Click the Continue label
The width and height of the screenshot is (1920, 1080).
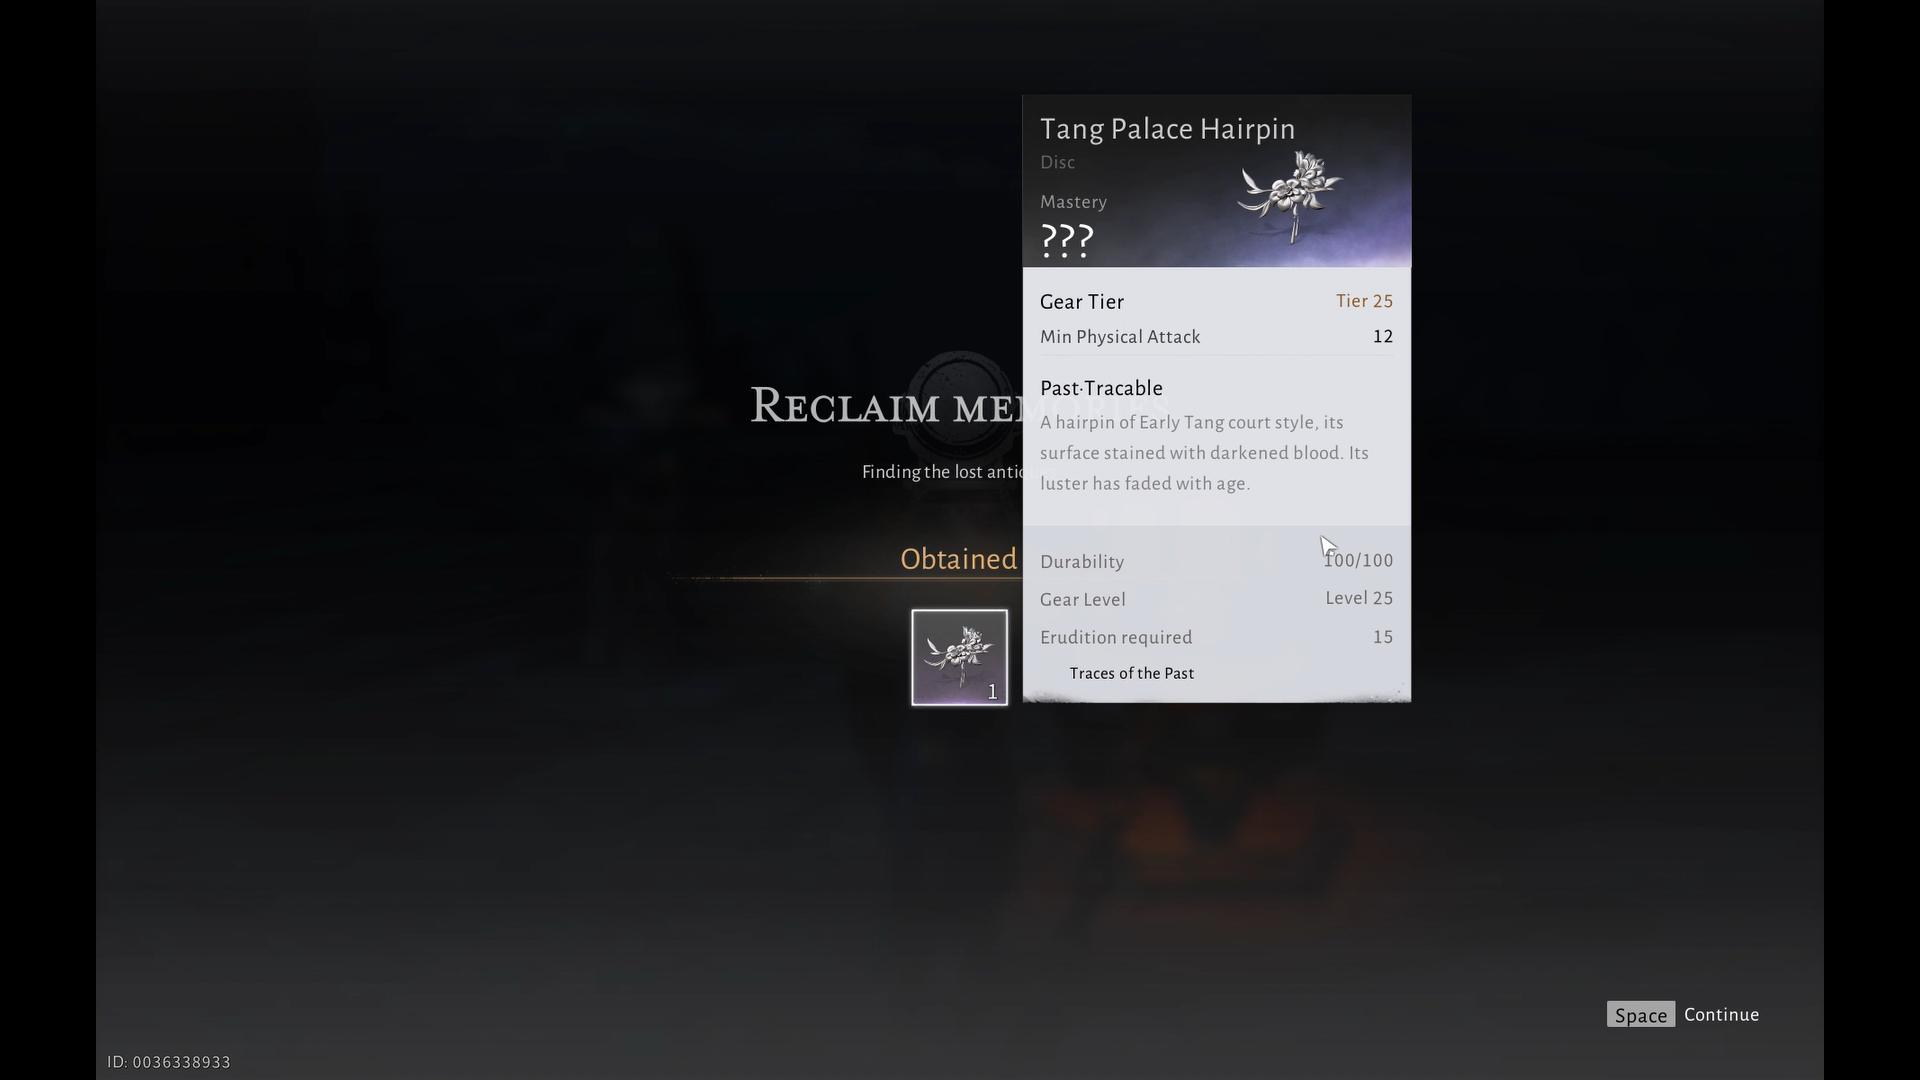pyautogui.click(x=1721, y=1014)
